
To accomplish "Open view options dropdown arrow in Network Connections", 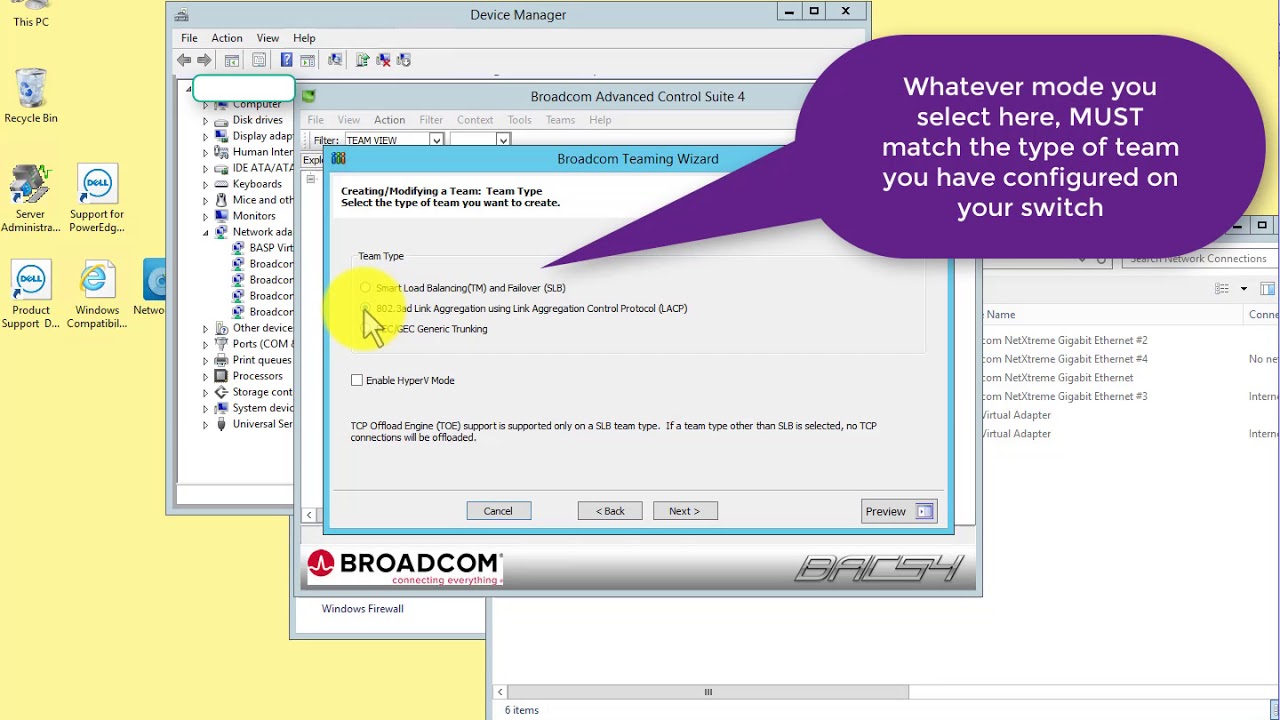I will pyautogui.click(x=1244, y=289).
